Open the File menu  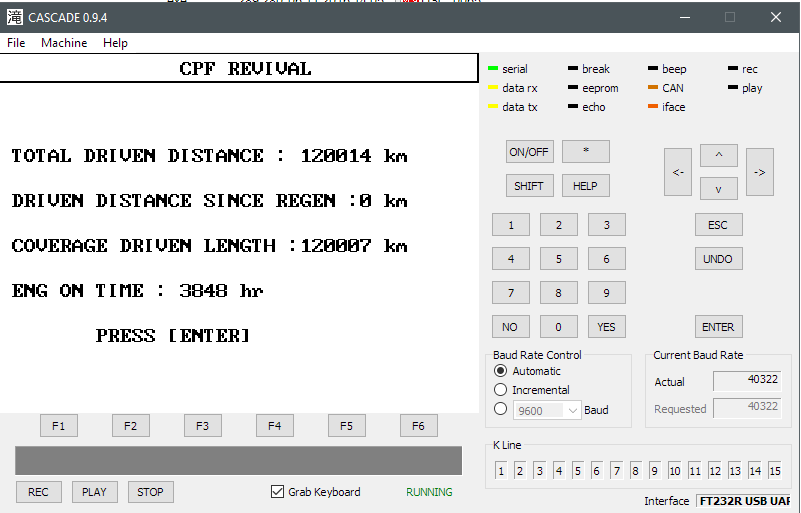[x=16, y=43]
